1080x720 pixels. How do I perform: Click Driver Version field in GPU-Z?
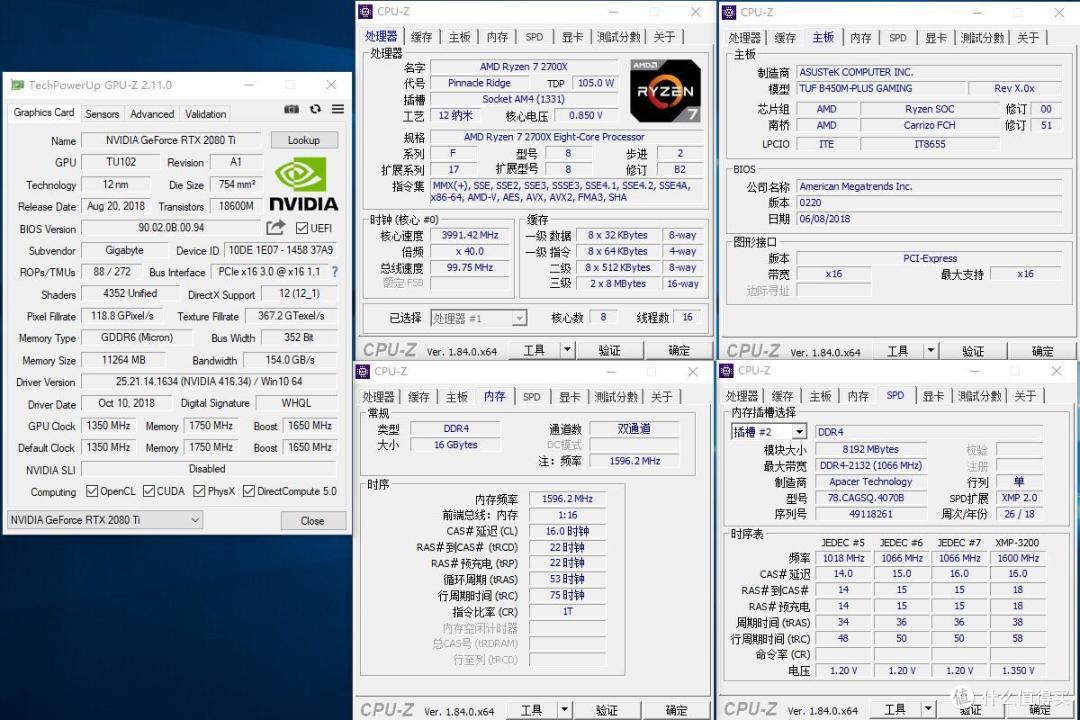pyautogui.click(x=209, y=381)
